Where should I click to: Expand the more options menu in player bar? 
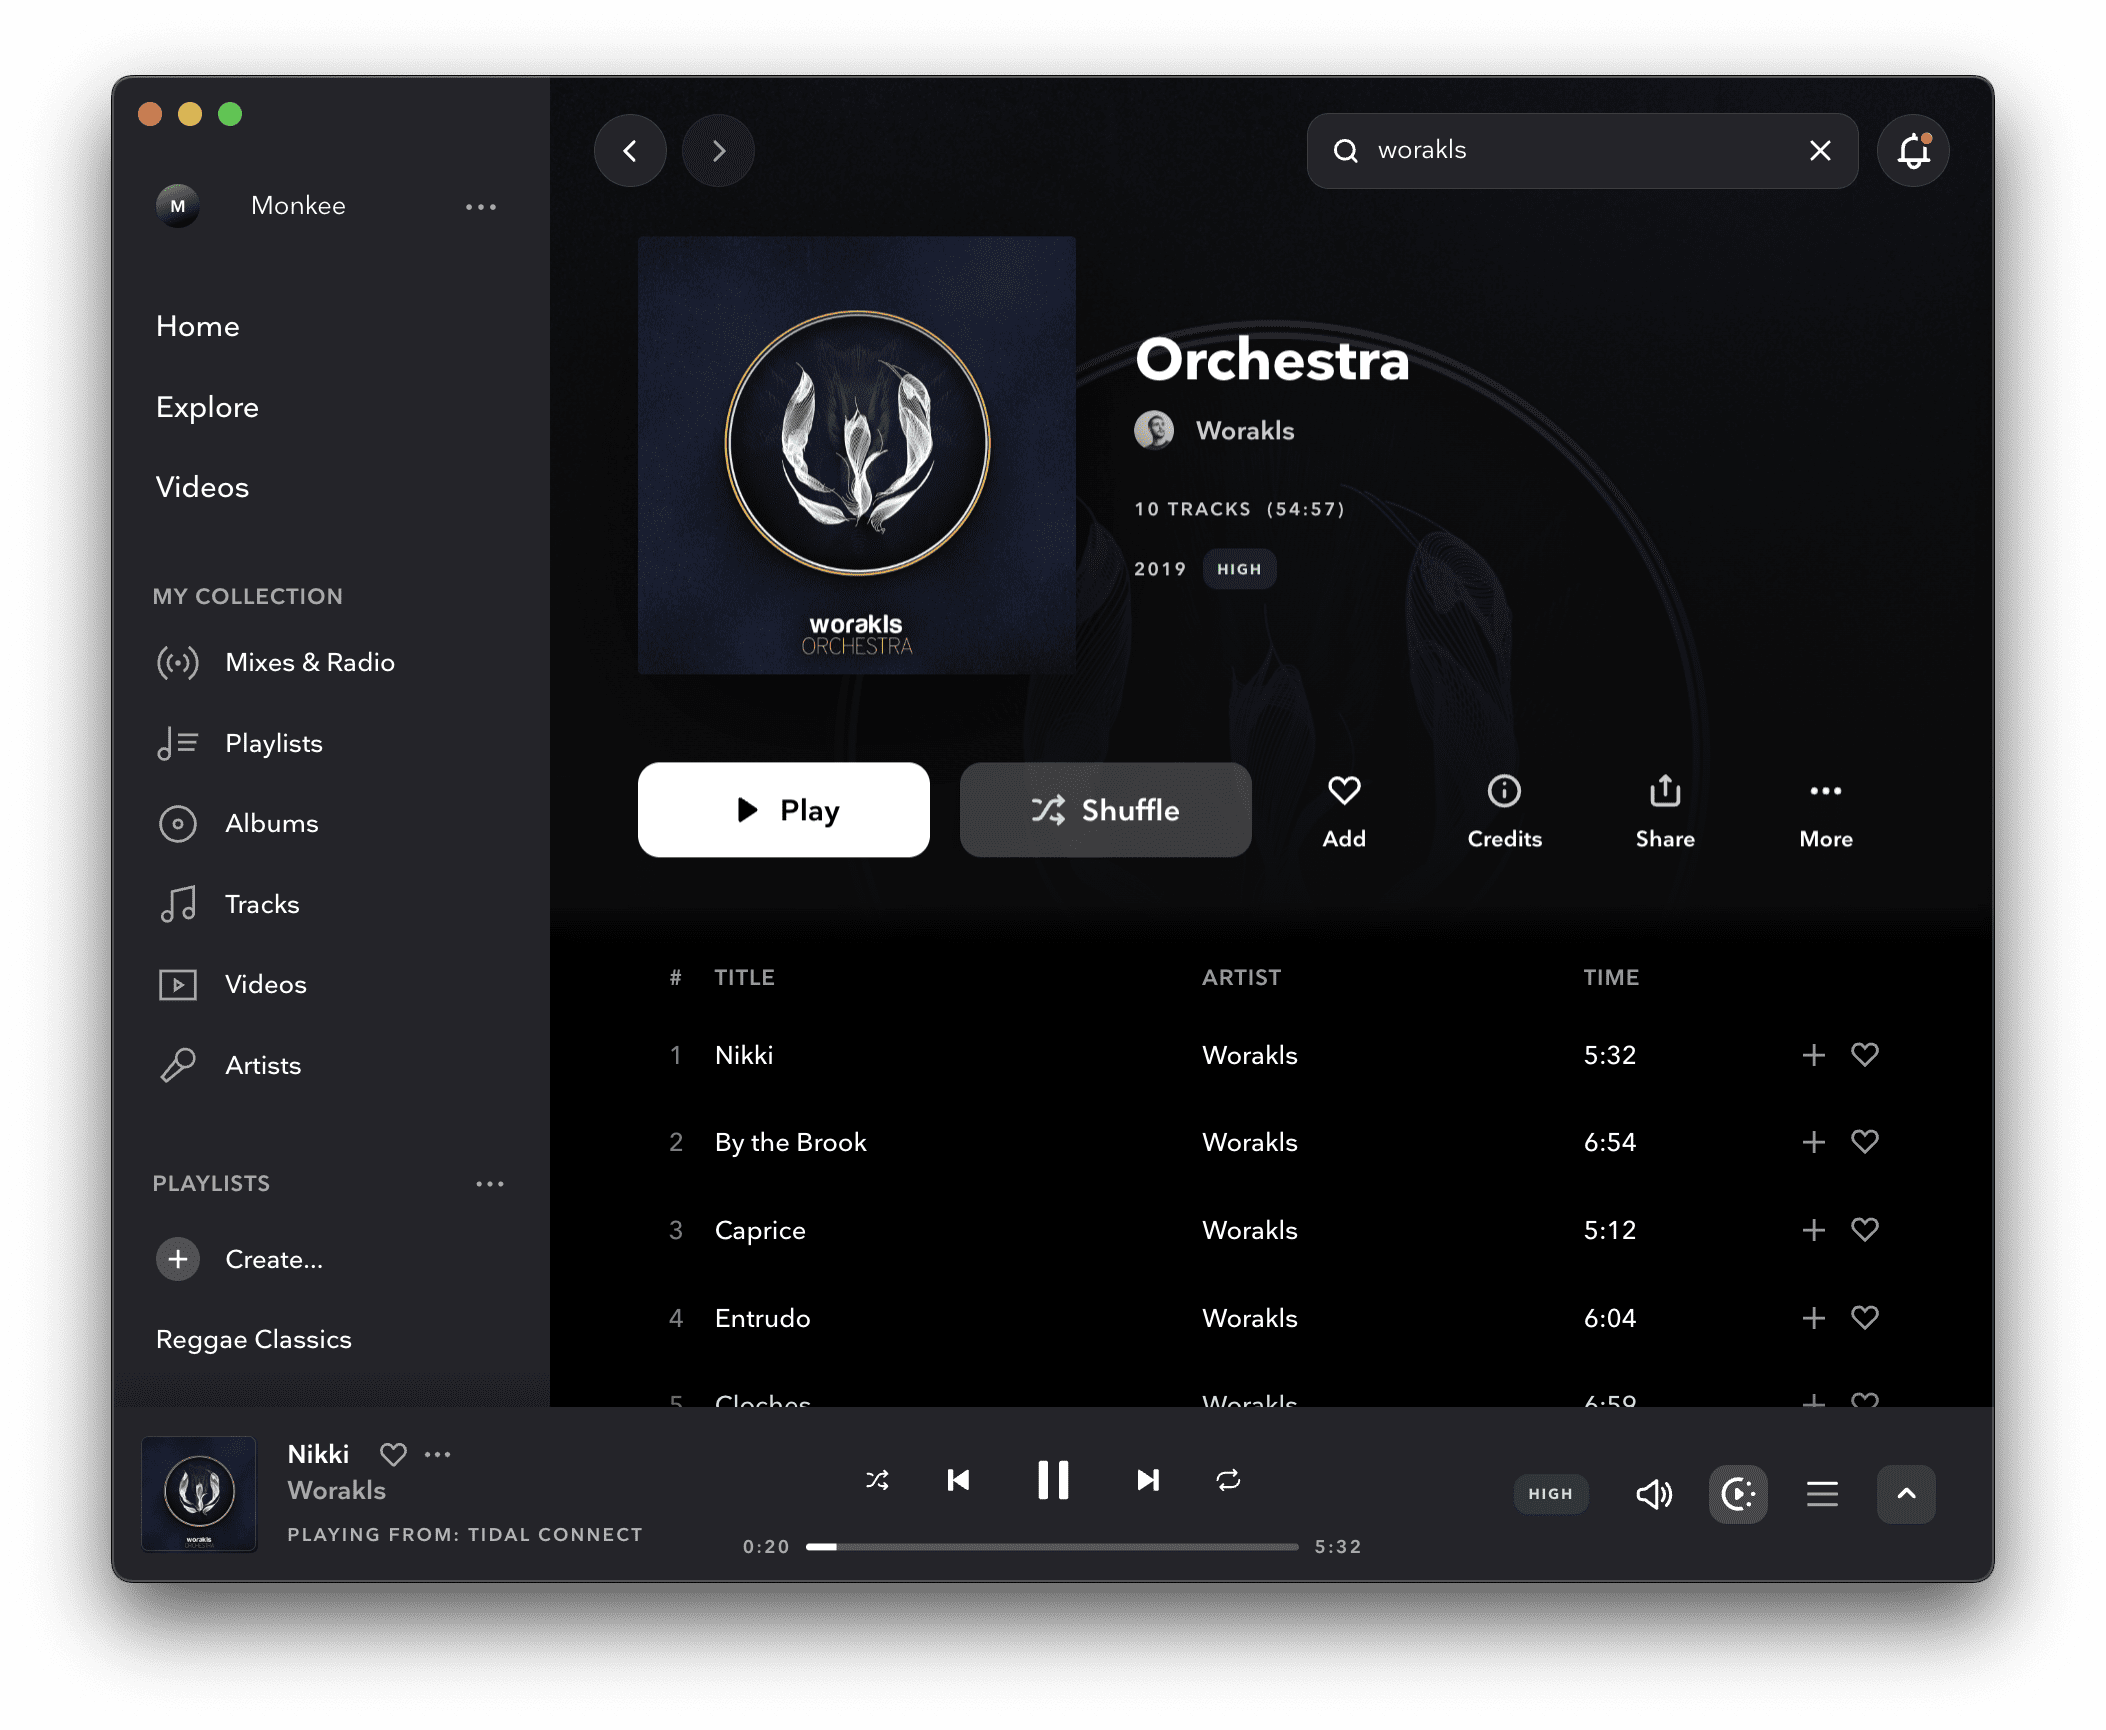pyautogui.click(x=441, y=1454)
